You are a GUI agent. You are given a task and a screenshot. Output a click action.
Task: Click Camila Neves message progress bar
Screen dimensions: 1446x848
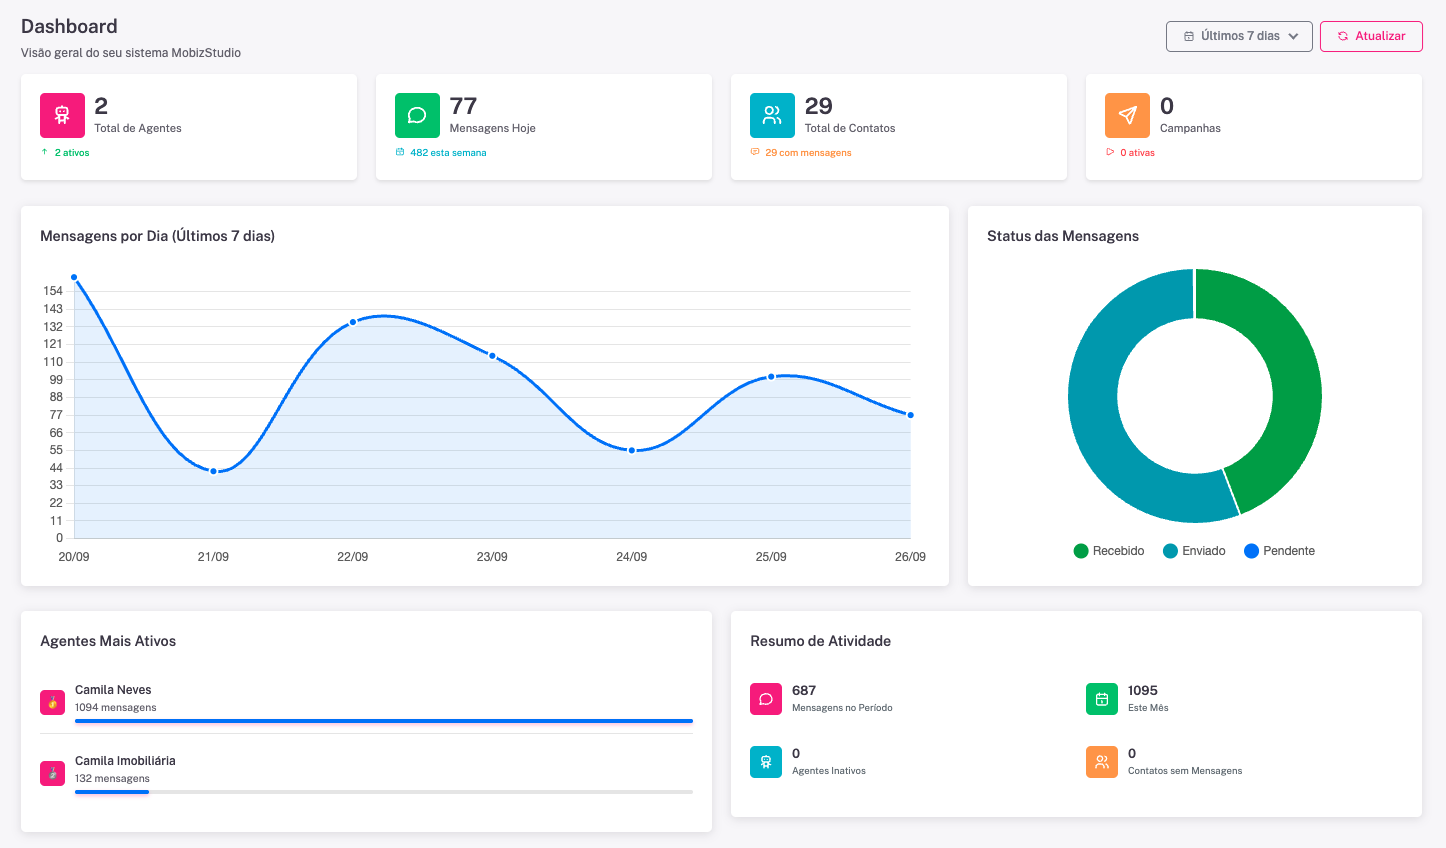pyautogui.click(x=383, y=720)
